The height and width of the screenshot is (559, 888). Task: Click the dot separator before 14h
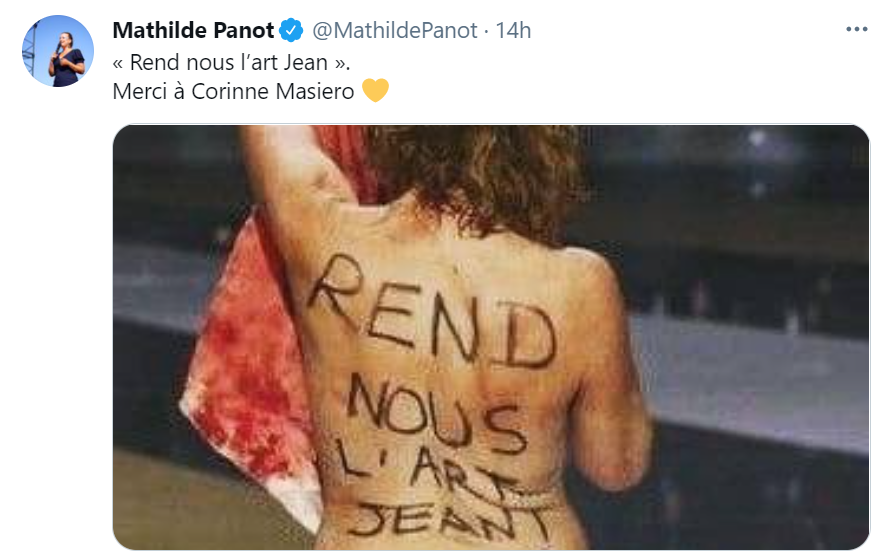pyautogui.click(x=486, y=31)
